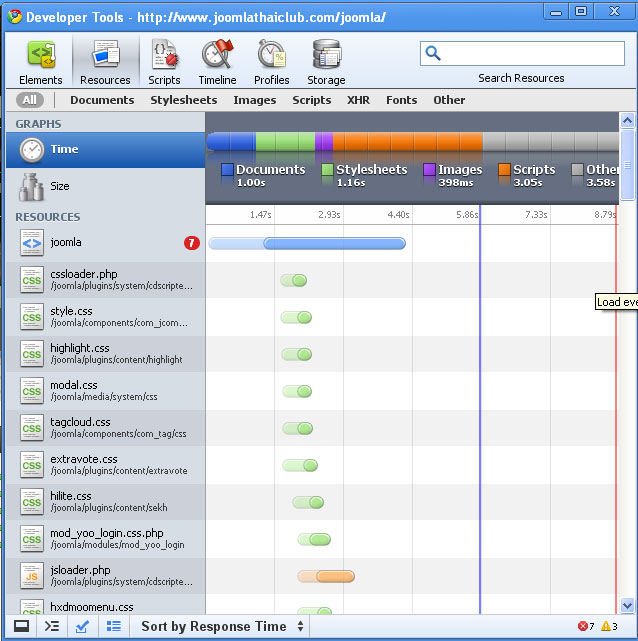Click the summary bar blue Documents segment
638x641 pixels.
click(x=232, y=141)
